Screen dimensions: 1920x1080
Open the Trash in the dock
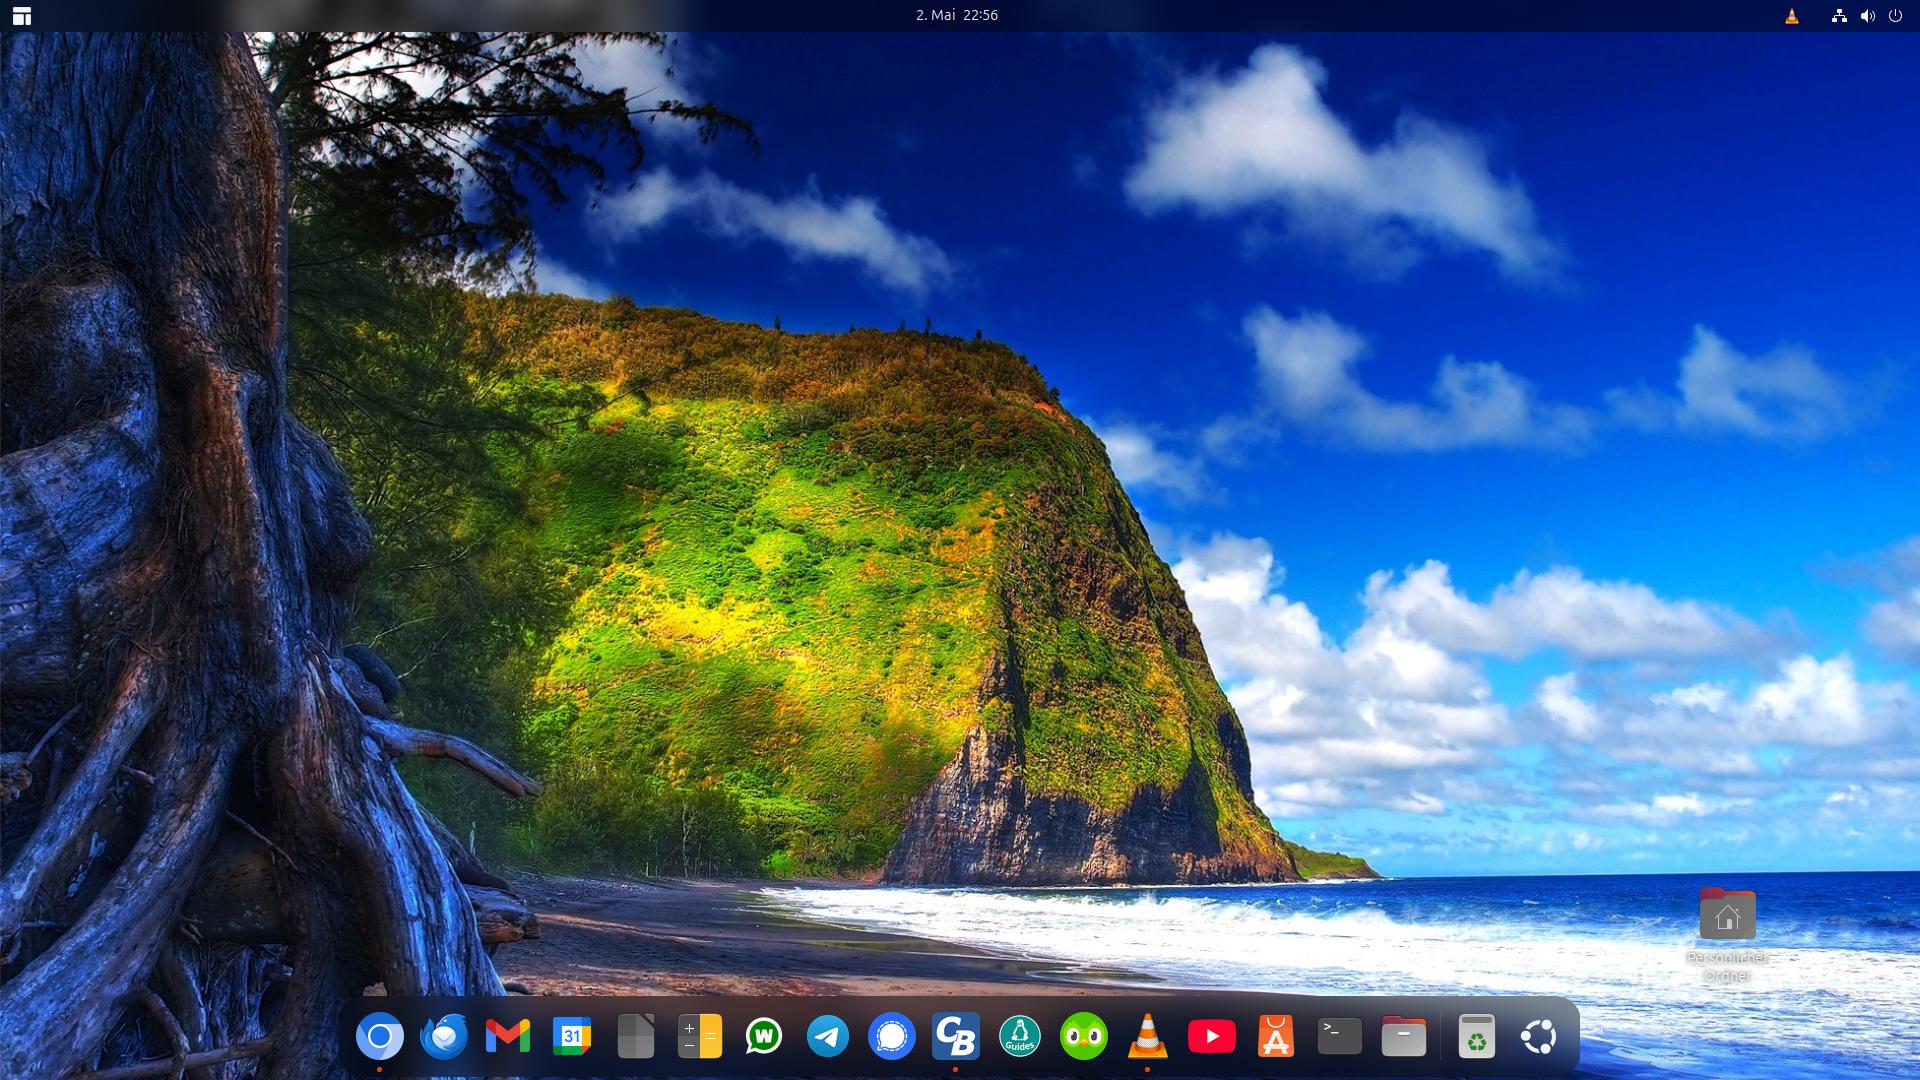(x=1476, y=1037)
